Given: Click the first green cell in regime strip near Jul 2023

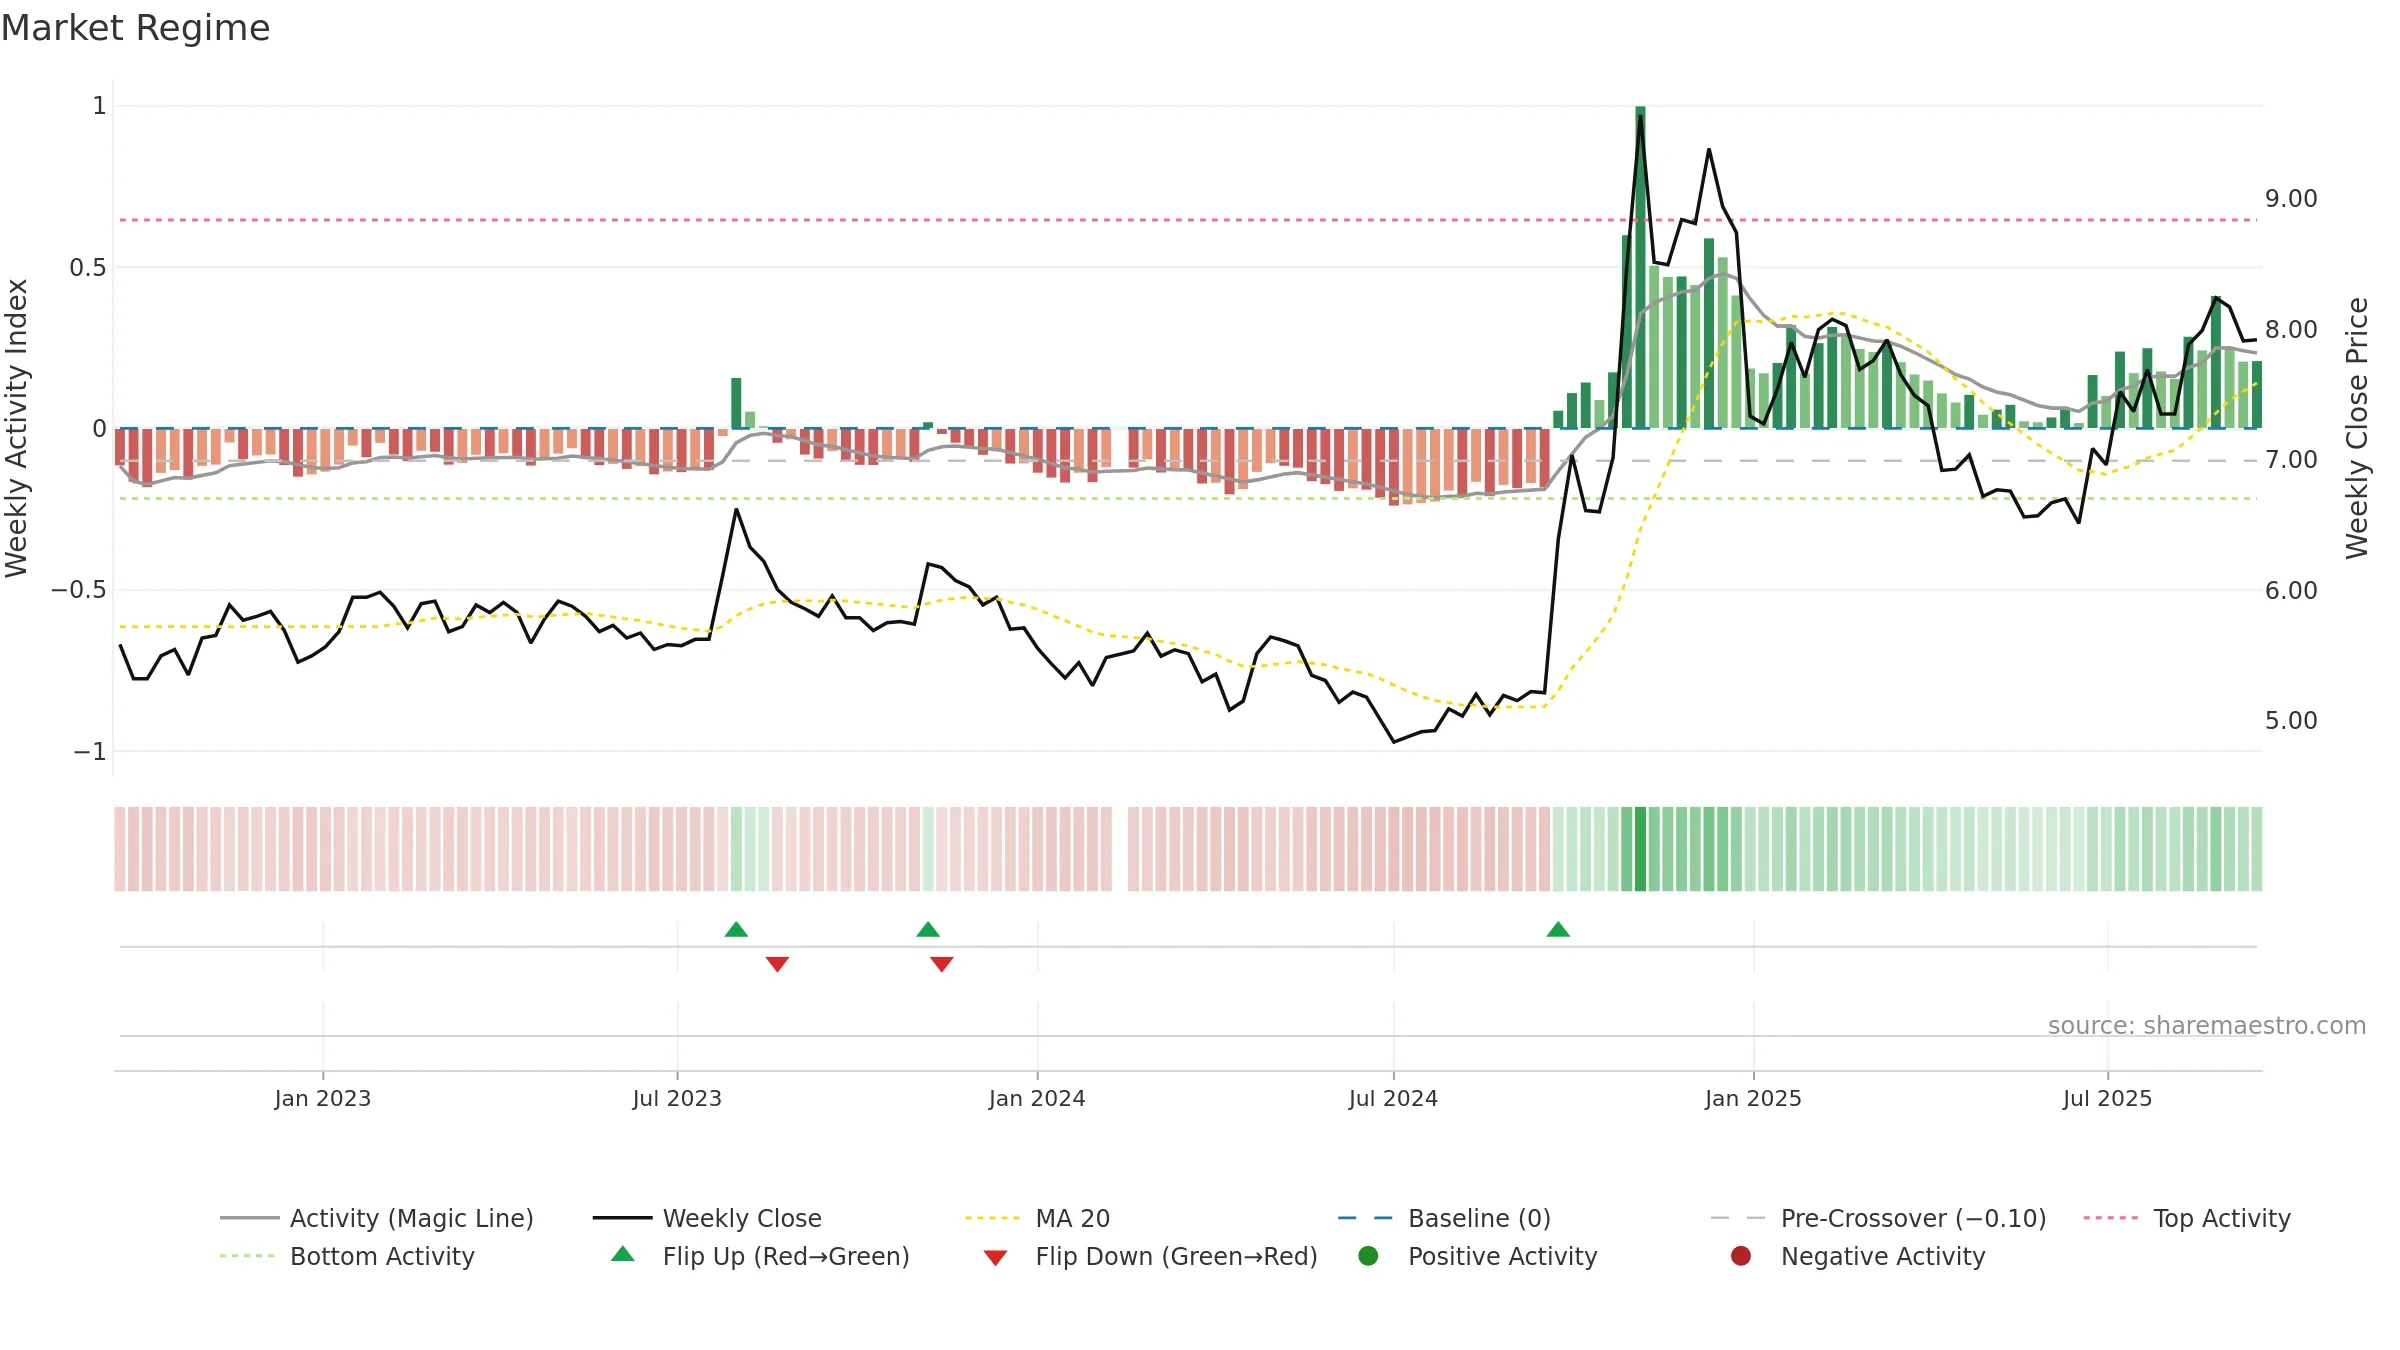Looking at the screenshot, I should click(736, 849).
